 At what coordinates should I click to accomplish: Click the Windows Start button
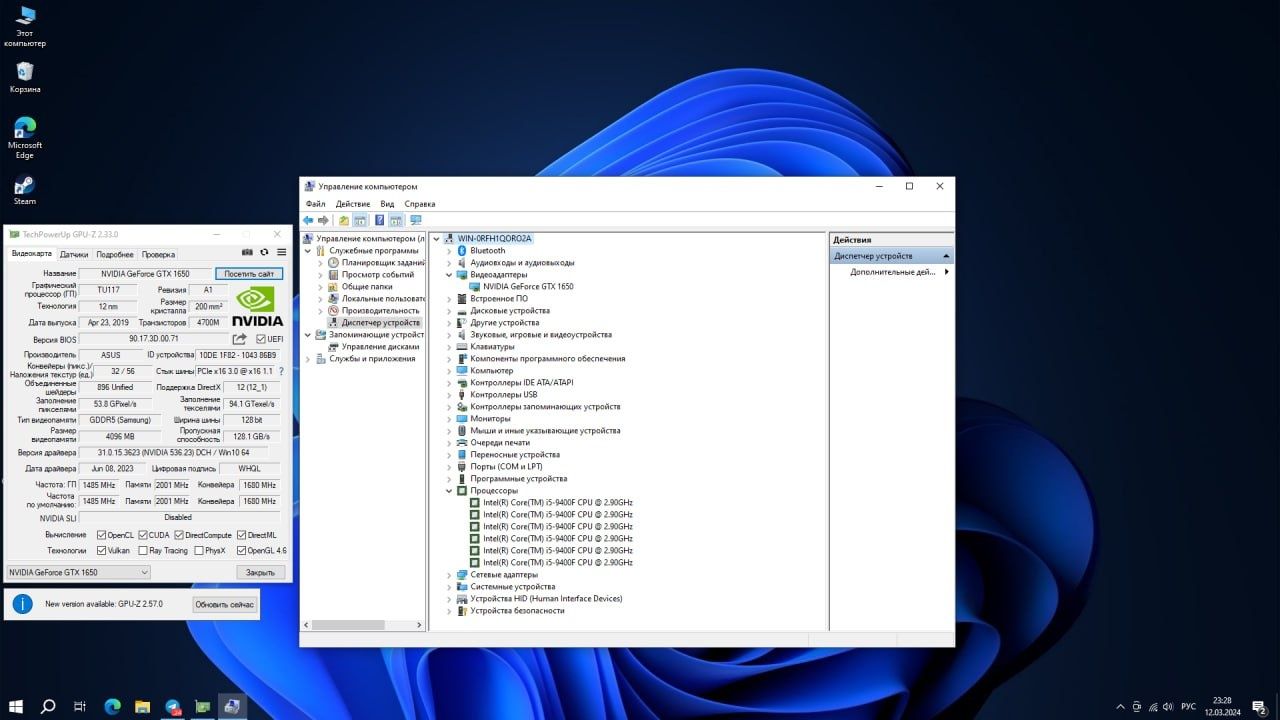click(16, 707)
